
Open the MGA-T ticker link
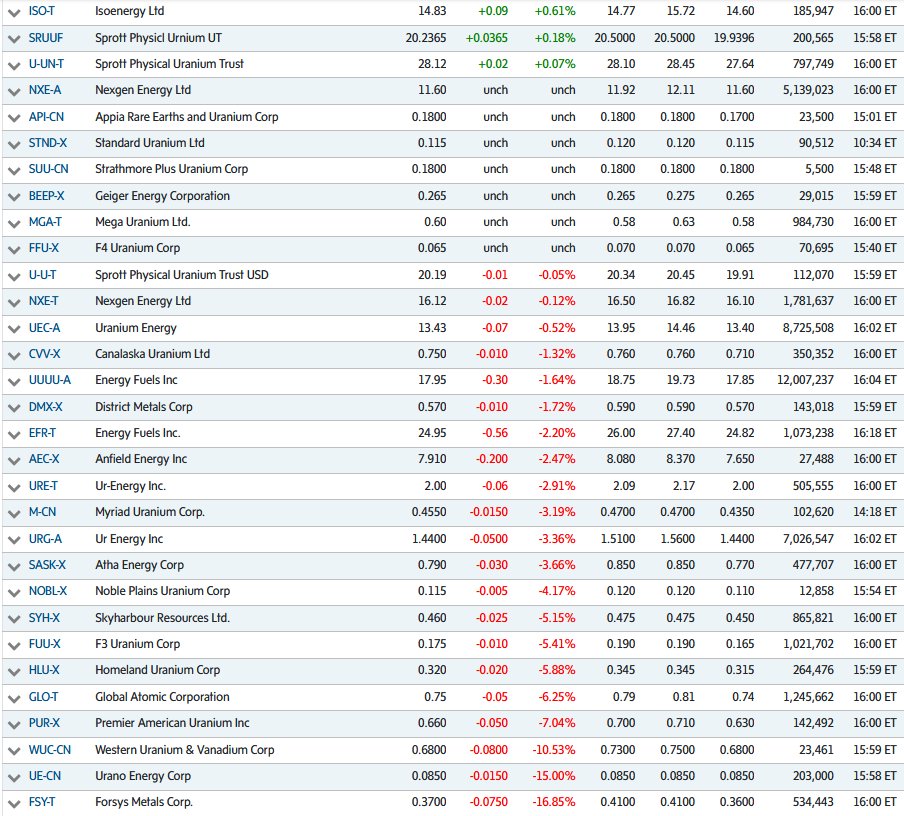[45, 222]
